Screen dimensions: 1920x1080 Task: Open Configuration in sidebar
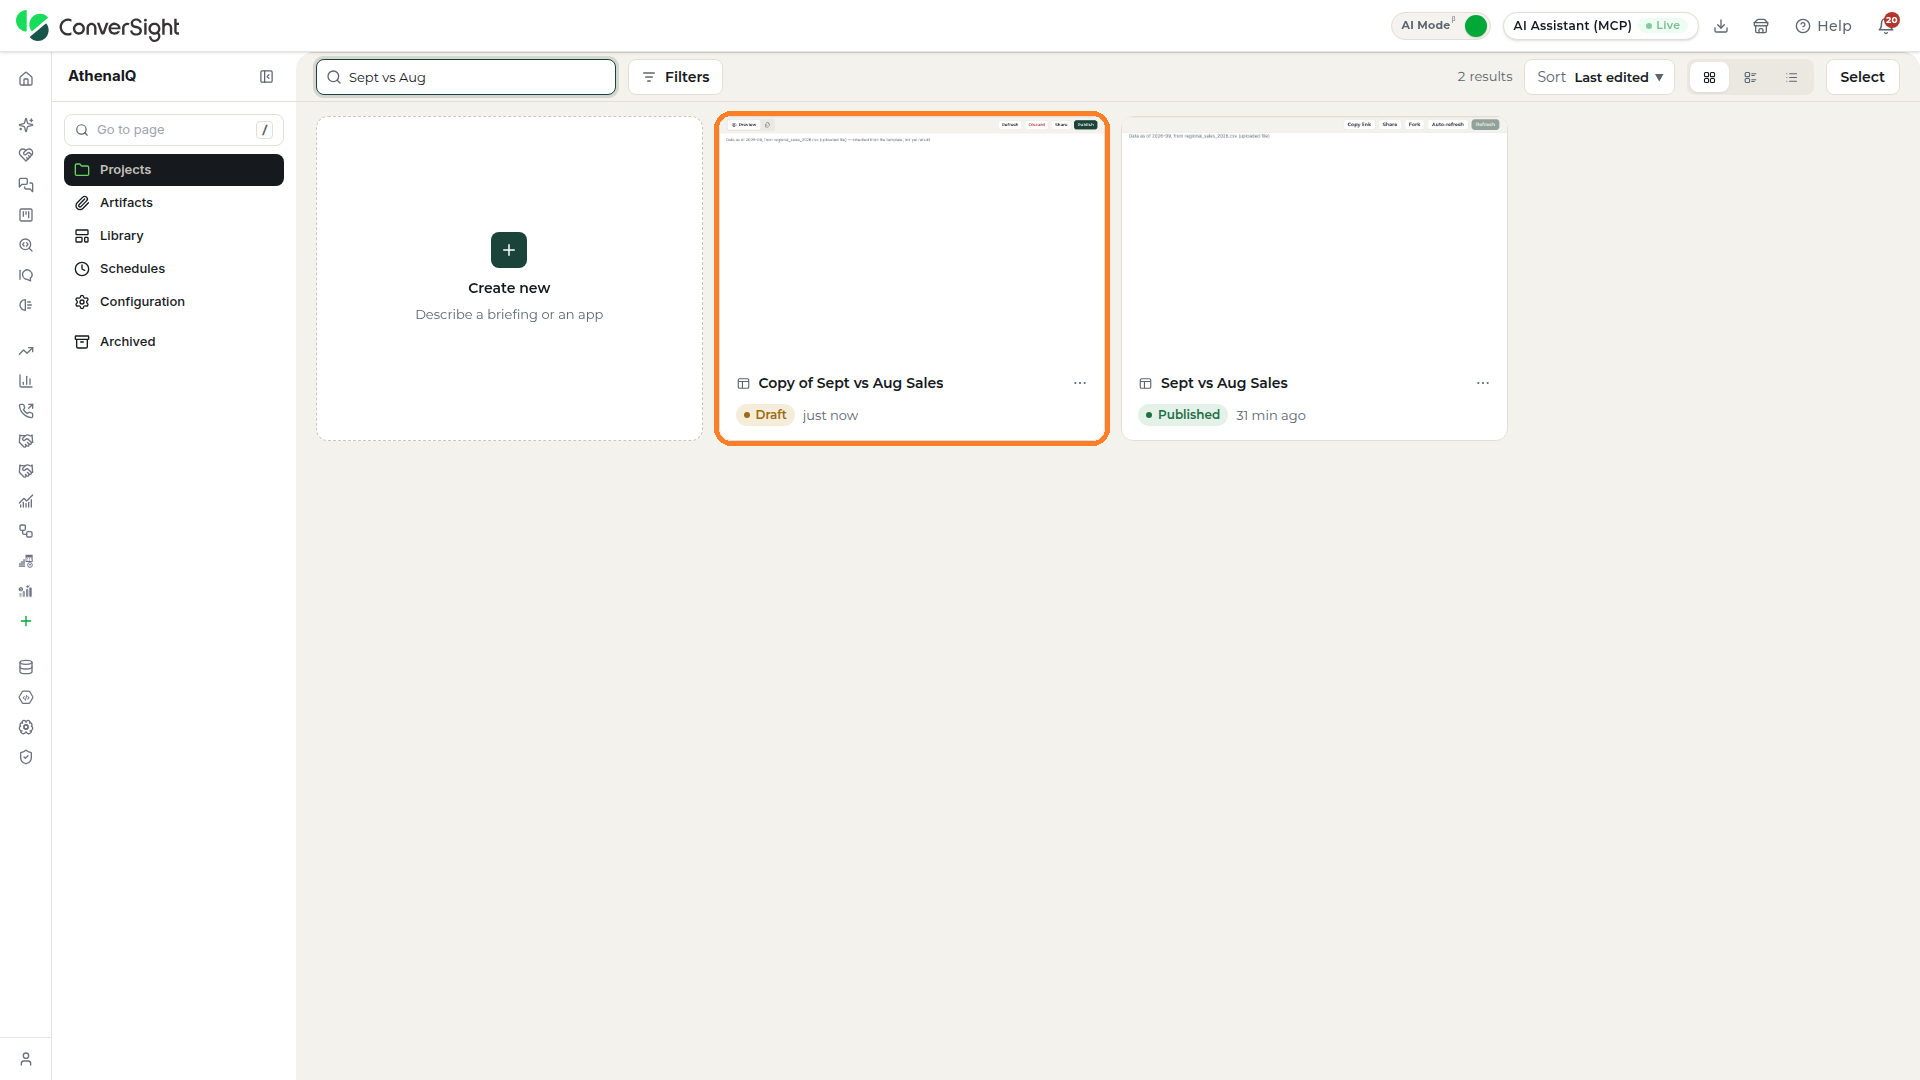click(174, 302)
